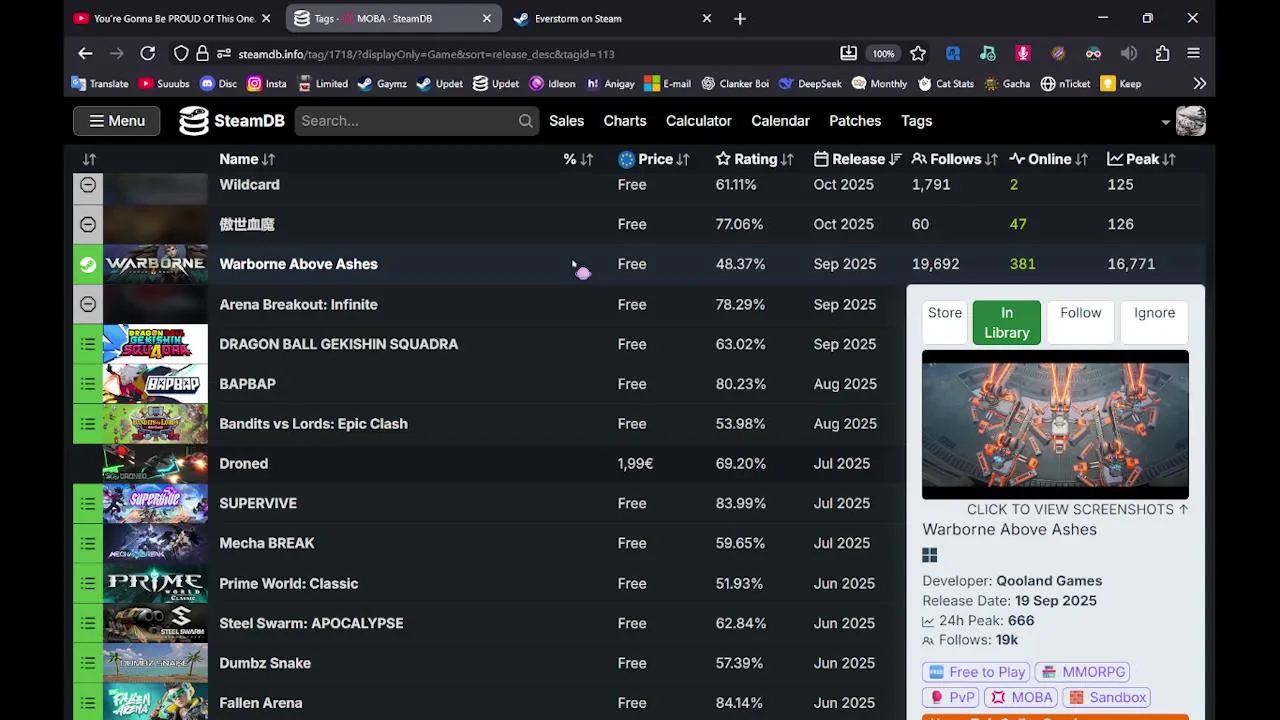Screen dimensions: 1280x720
Task: Open the DeepSeek bookmark
Action: click(x=810, y=84)
